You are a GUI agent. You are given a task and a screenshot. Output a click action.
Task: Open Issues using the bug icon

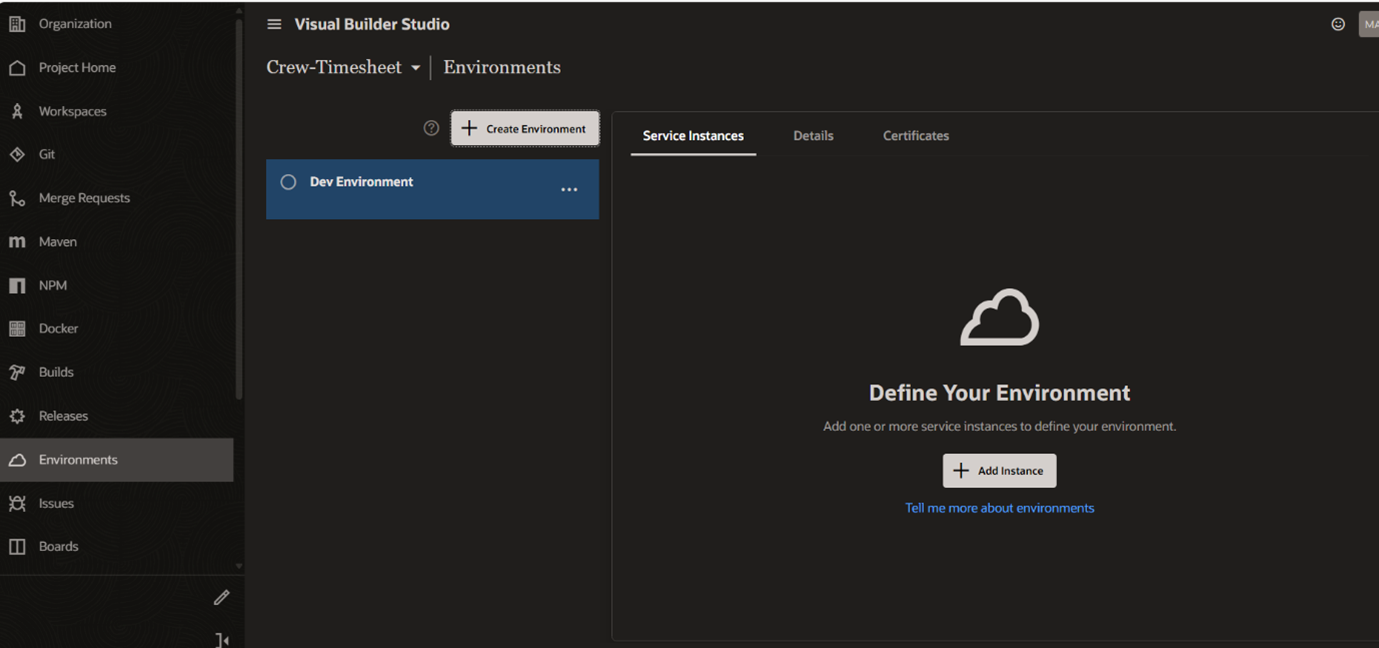pos(17,504)
